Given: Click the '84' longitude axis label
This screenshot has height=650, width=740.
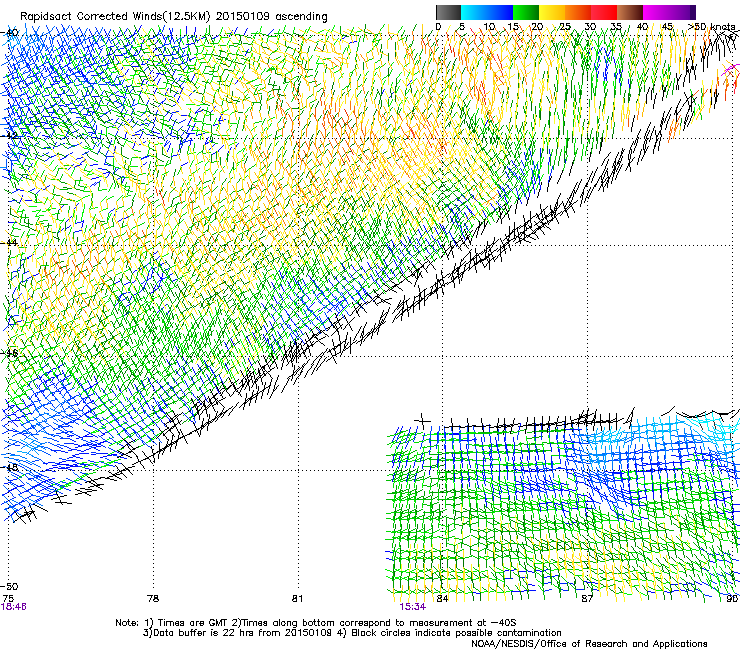Looking at the screenshot, I should 442,598.
